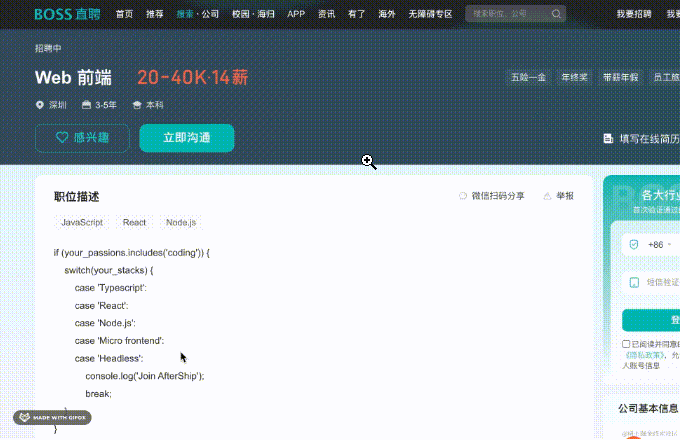The image size is (680, 440).
Task: Click the React skill tag
Action: (134, 222)
